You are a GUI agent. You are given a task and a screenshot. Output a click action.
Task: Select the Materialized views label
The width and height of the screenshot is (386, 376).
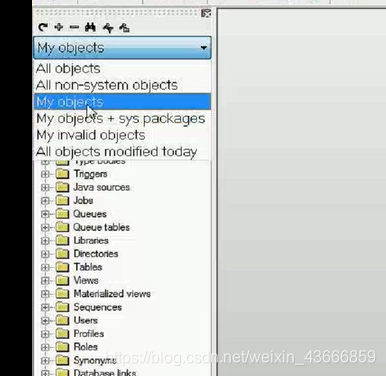click(x=112, y=294)
